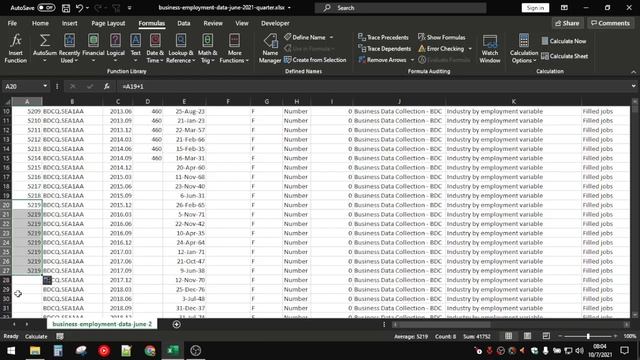Viewport: 640px width, 360px height.
Task: Switch to the Page Layout tab
Action: pos(108,23)
